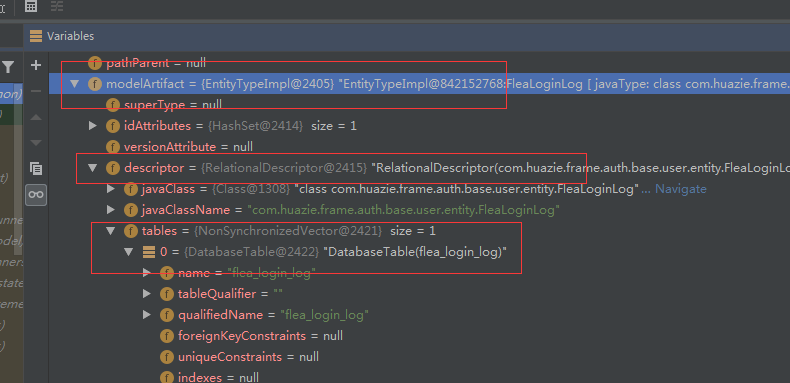Viewport: 790px width, 383px height.
Task: Click the trace/threads view icon in top toolbar
Action: (57, 6)
